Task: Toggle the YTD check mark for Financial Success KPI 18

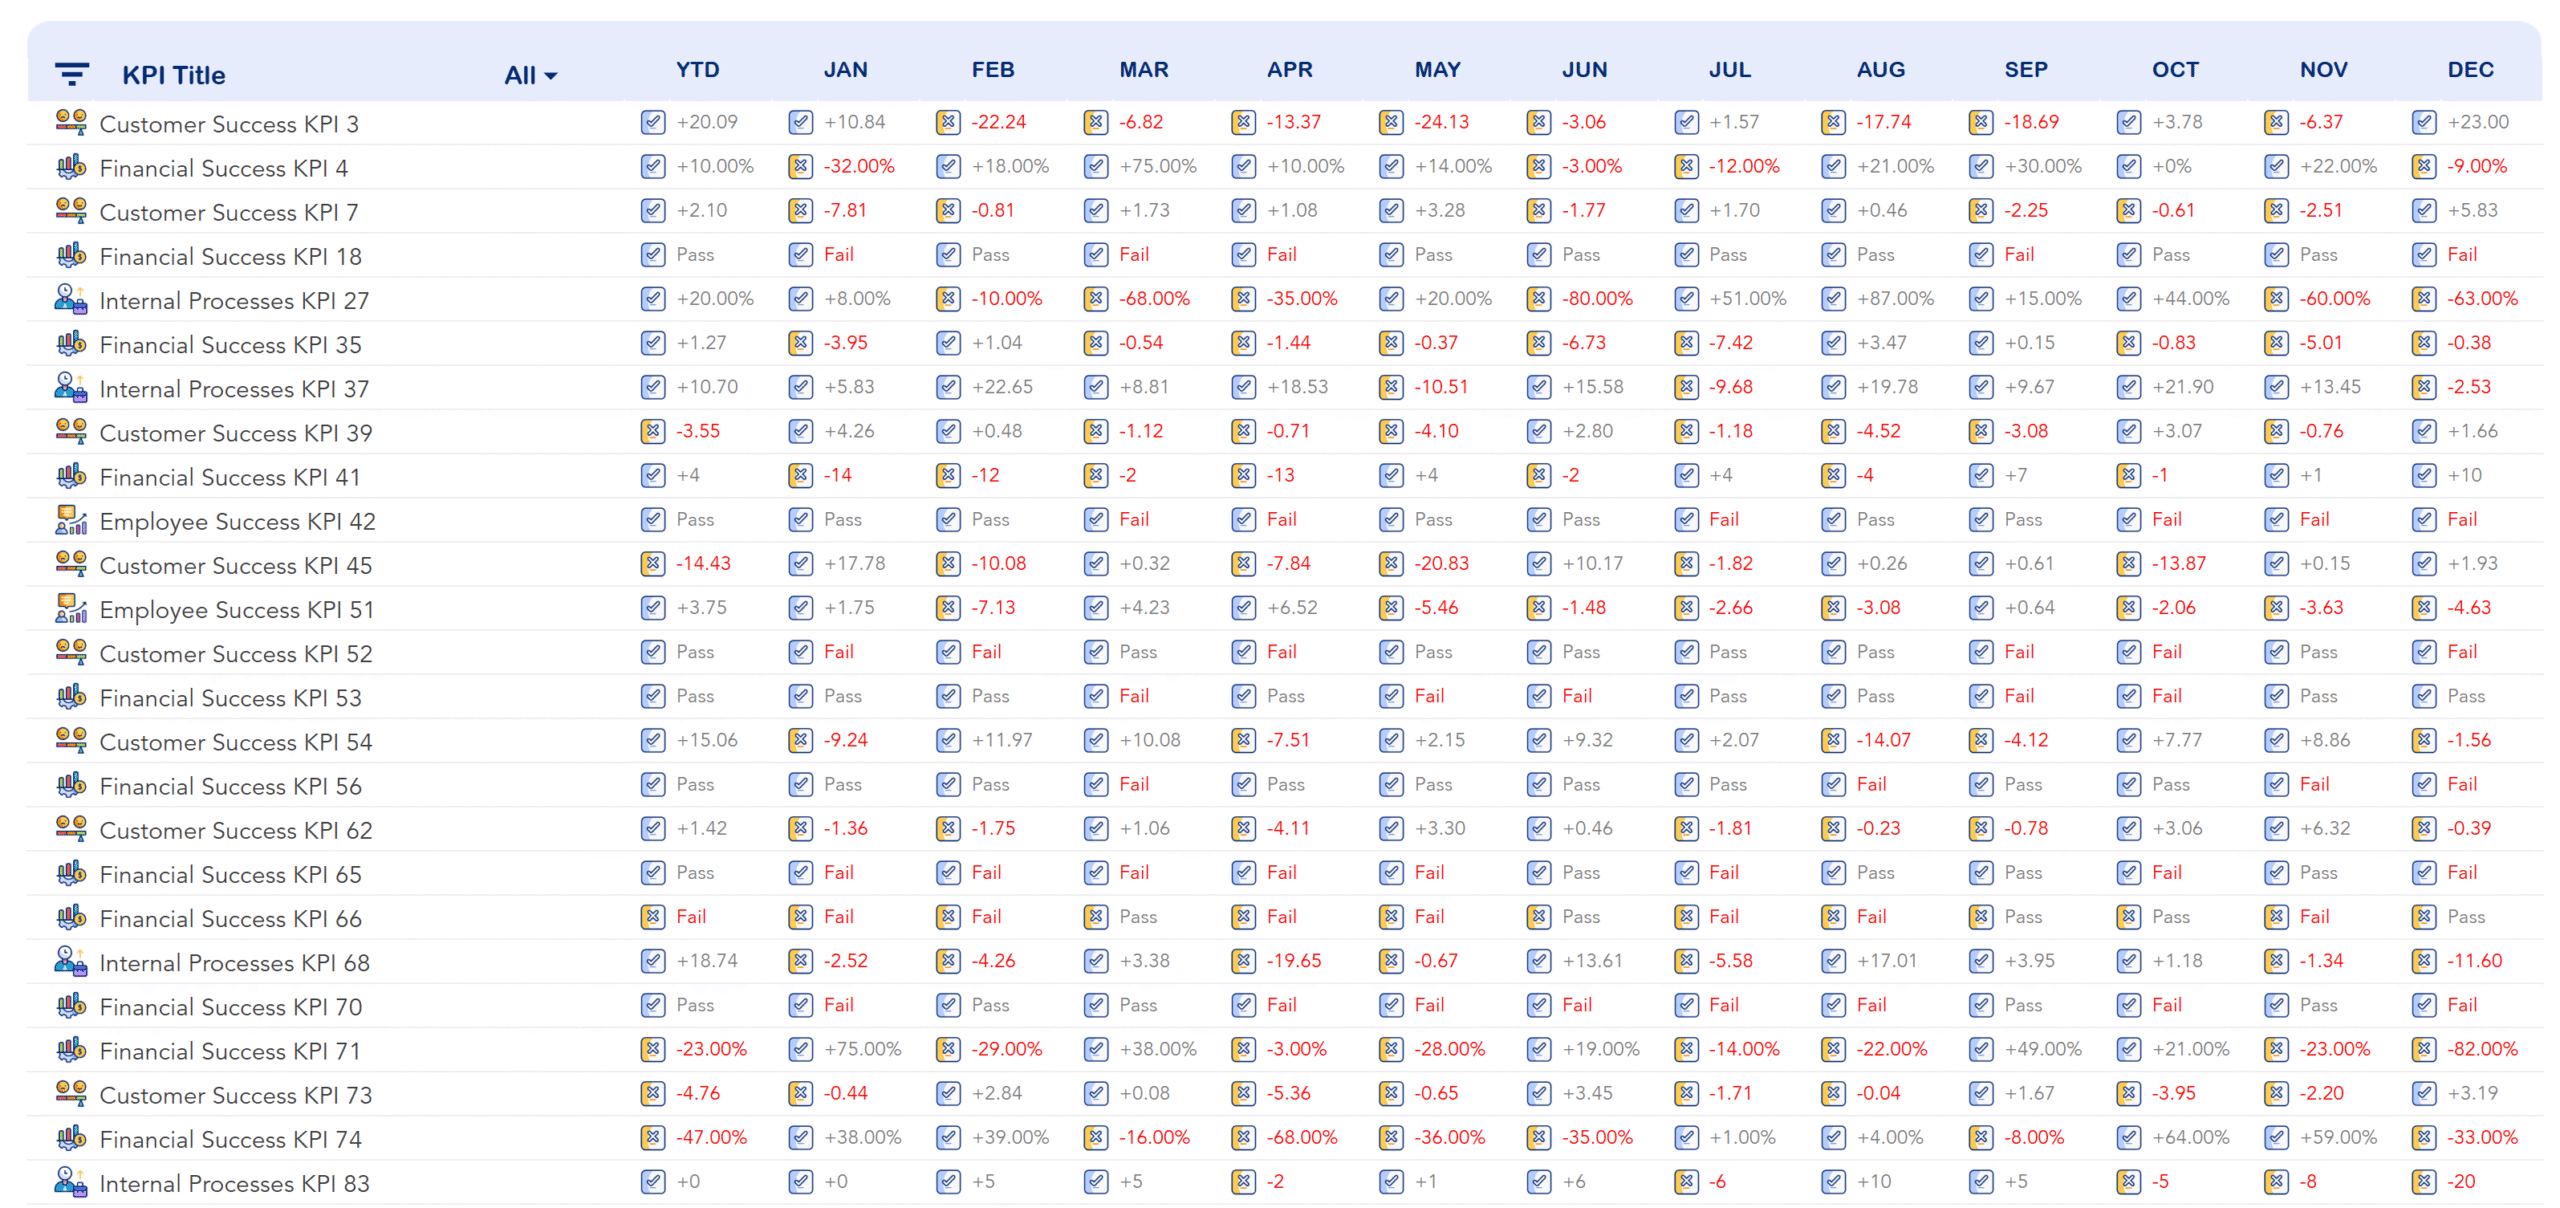Action: (652, 255)
